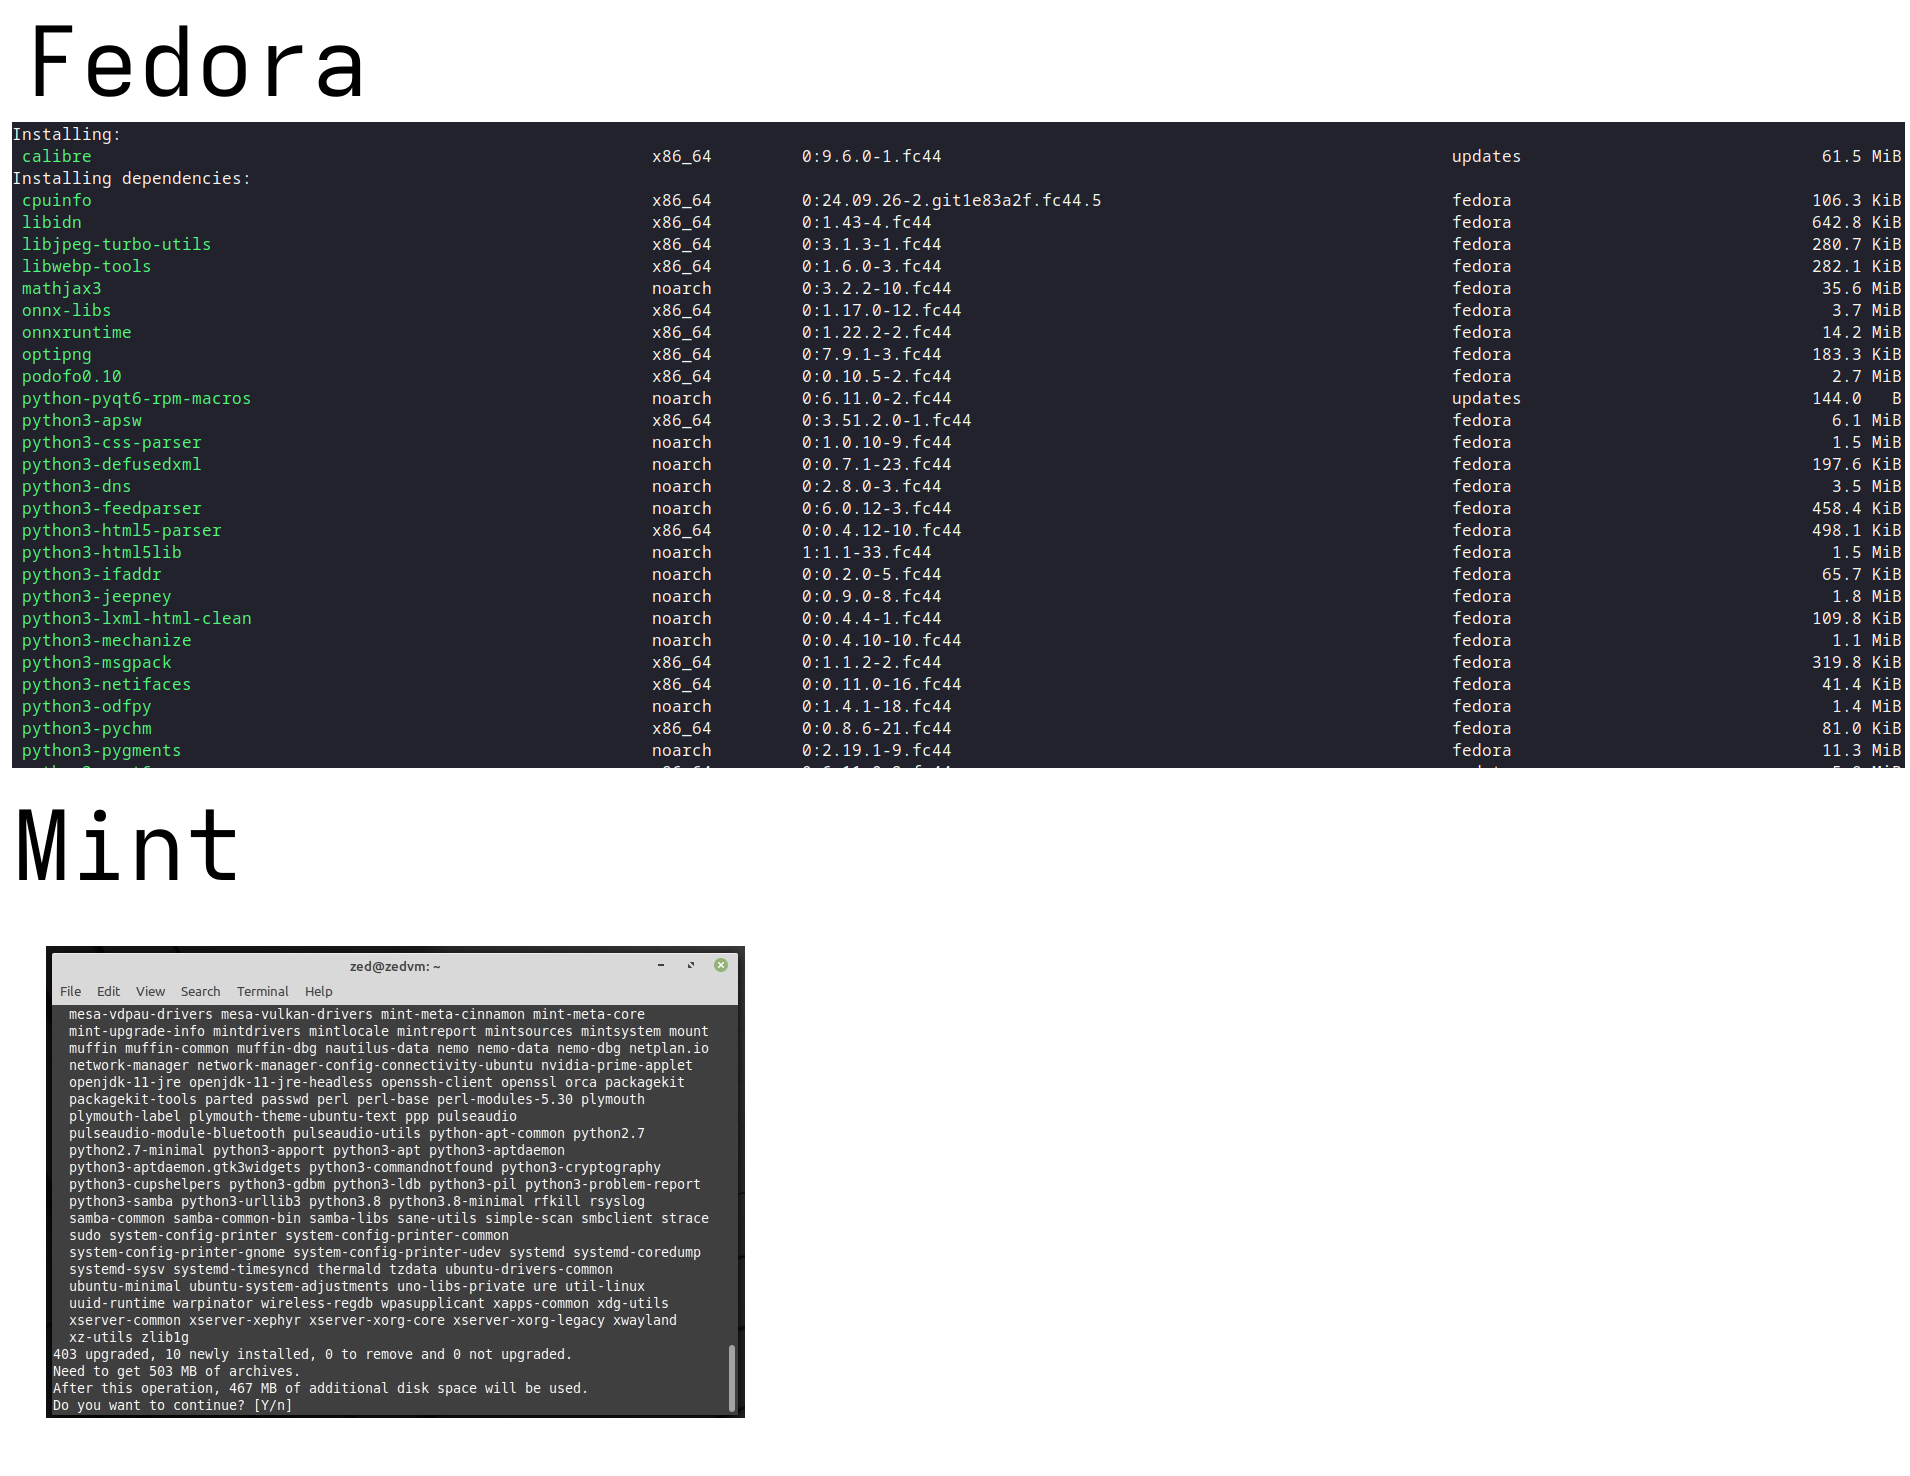Click the terminal vertical scrollbar thumb
The image size is (1910, 1476).
click(732, 1377)
